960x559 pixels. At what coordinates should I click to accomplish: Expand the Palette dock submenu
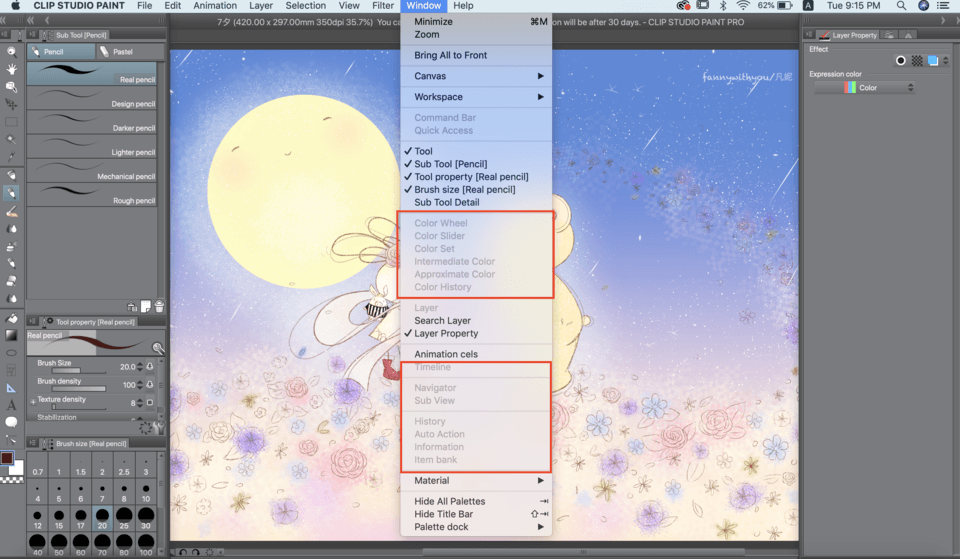pos(476,527)
